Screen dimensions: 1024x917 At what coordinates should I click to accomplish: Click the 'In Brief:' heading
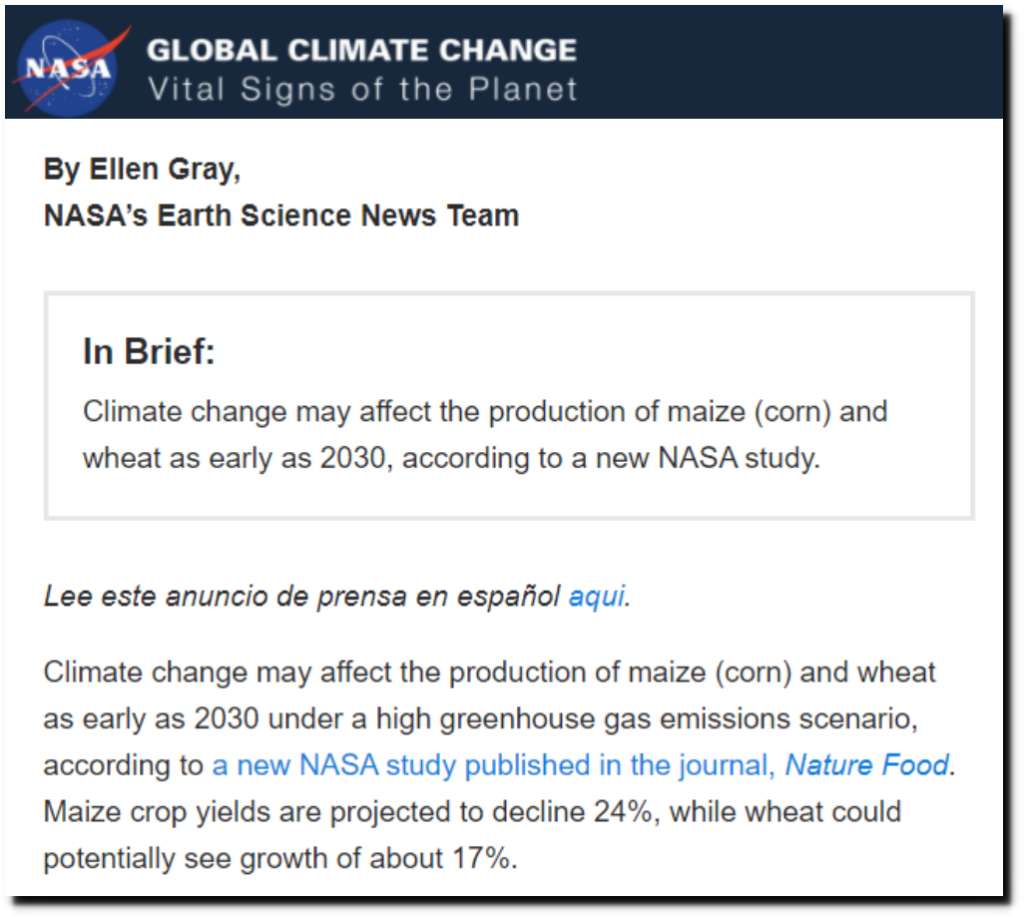[149, 351]
